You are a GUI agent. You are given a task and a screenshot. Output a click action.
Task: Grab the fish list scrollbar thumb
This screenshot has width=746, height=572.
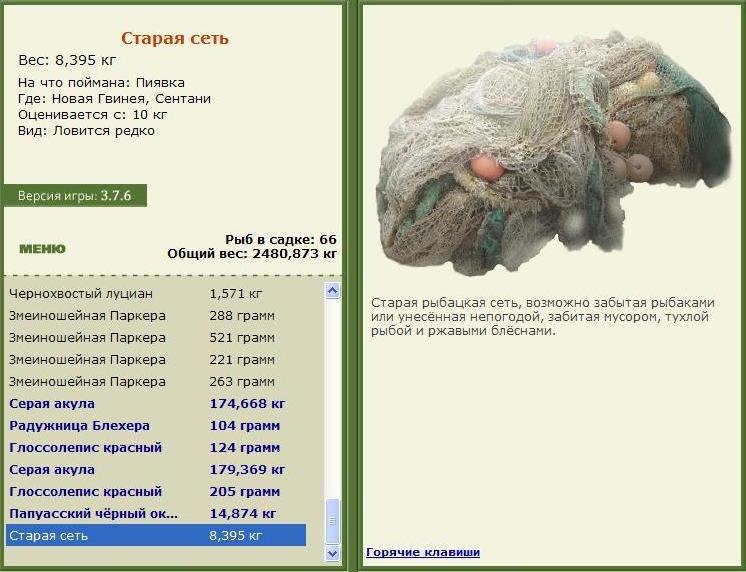tap(333, 521)
